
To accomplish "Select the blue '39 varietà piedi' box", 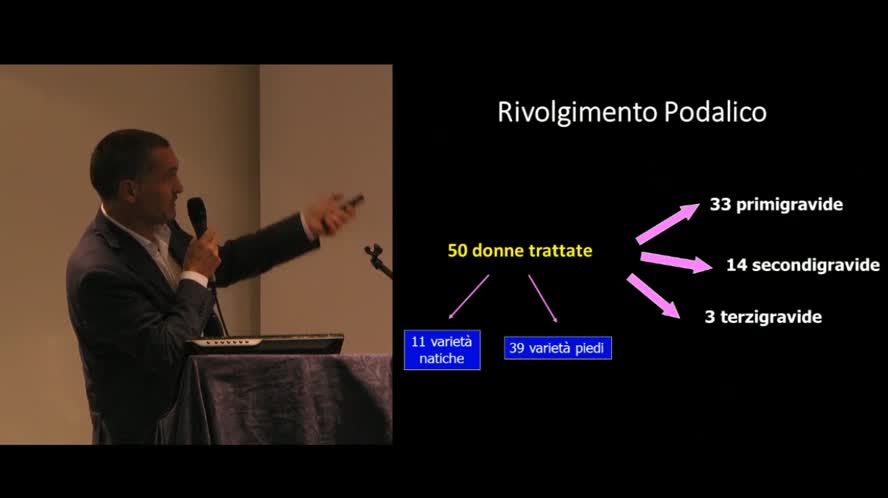I will click(x=557, y=348).
